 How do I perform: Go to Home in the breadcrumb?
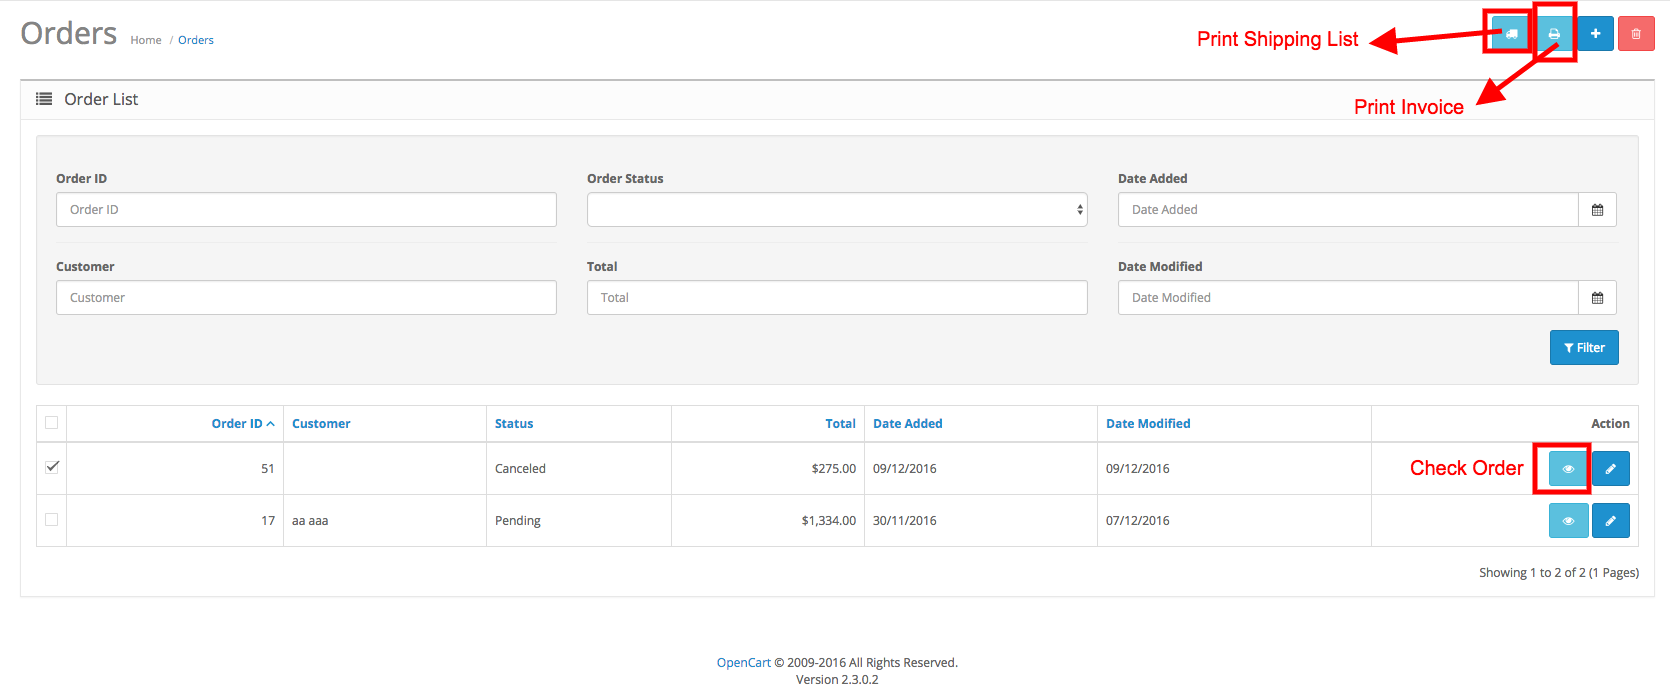point(146,41)
